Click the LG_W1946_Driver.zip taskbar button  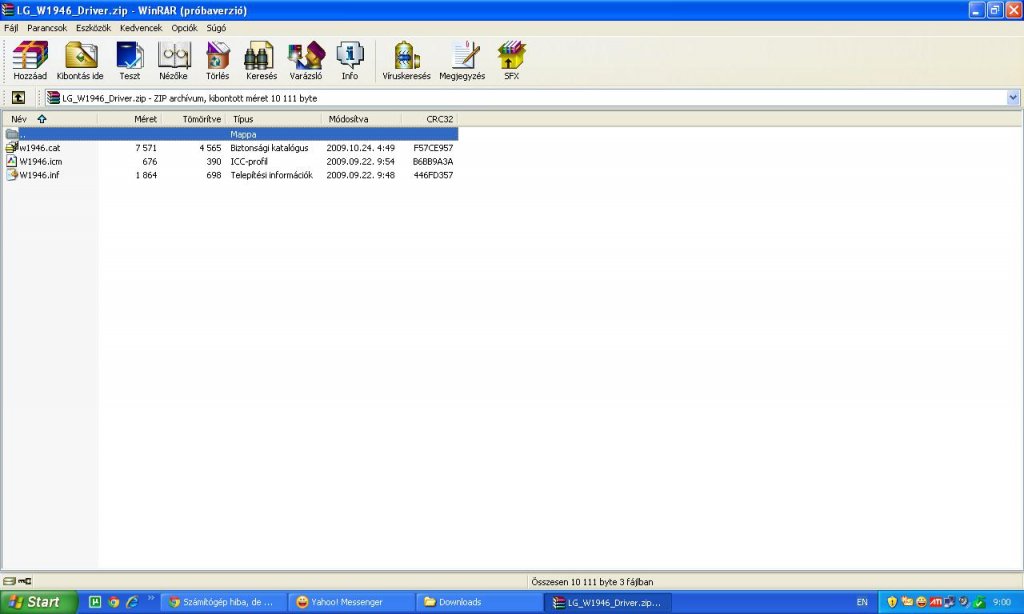coord(608,602)
